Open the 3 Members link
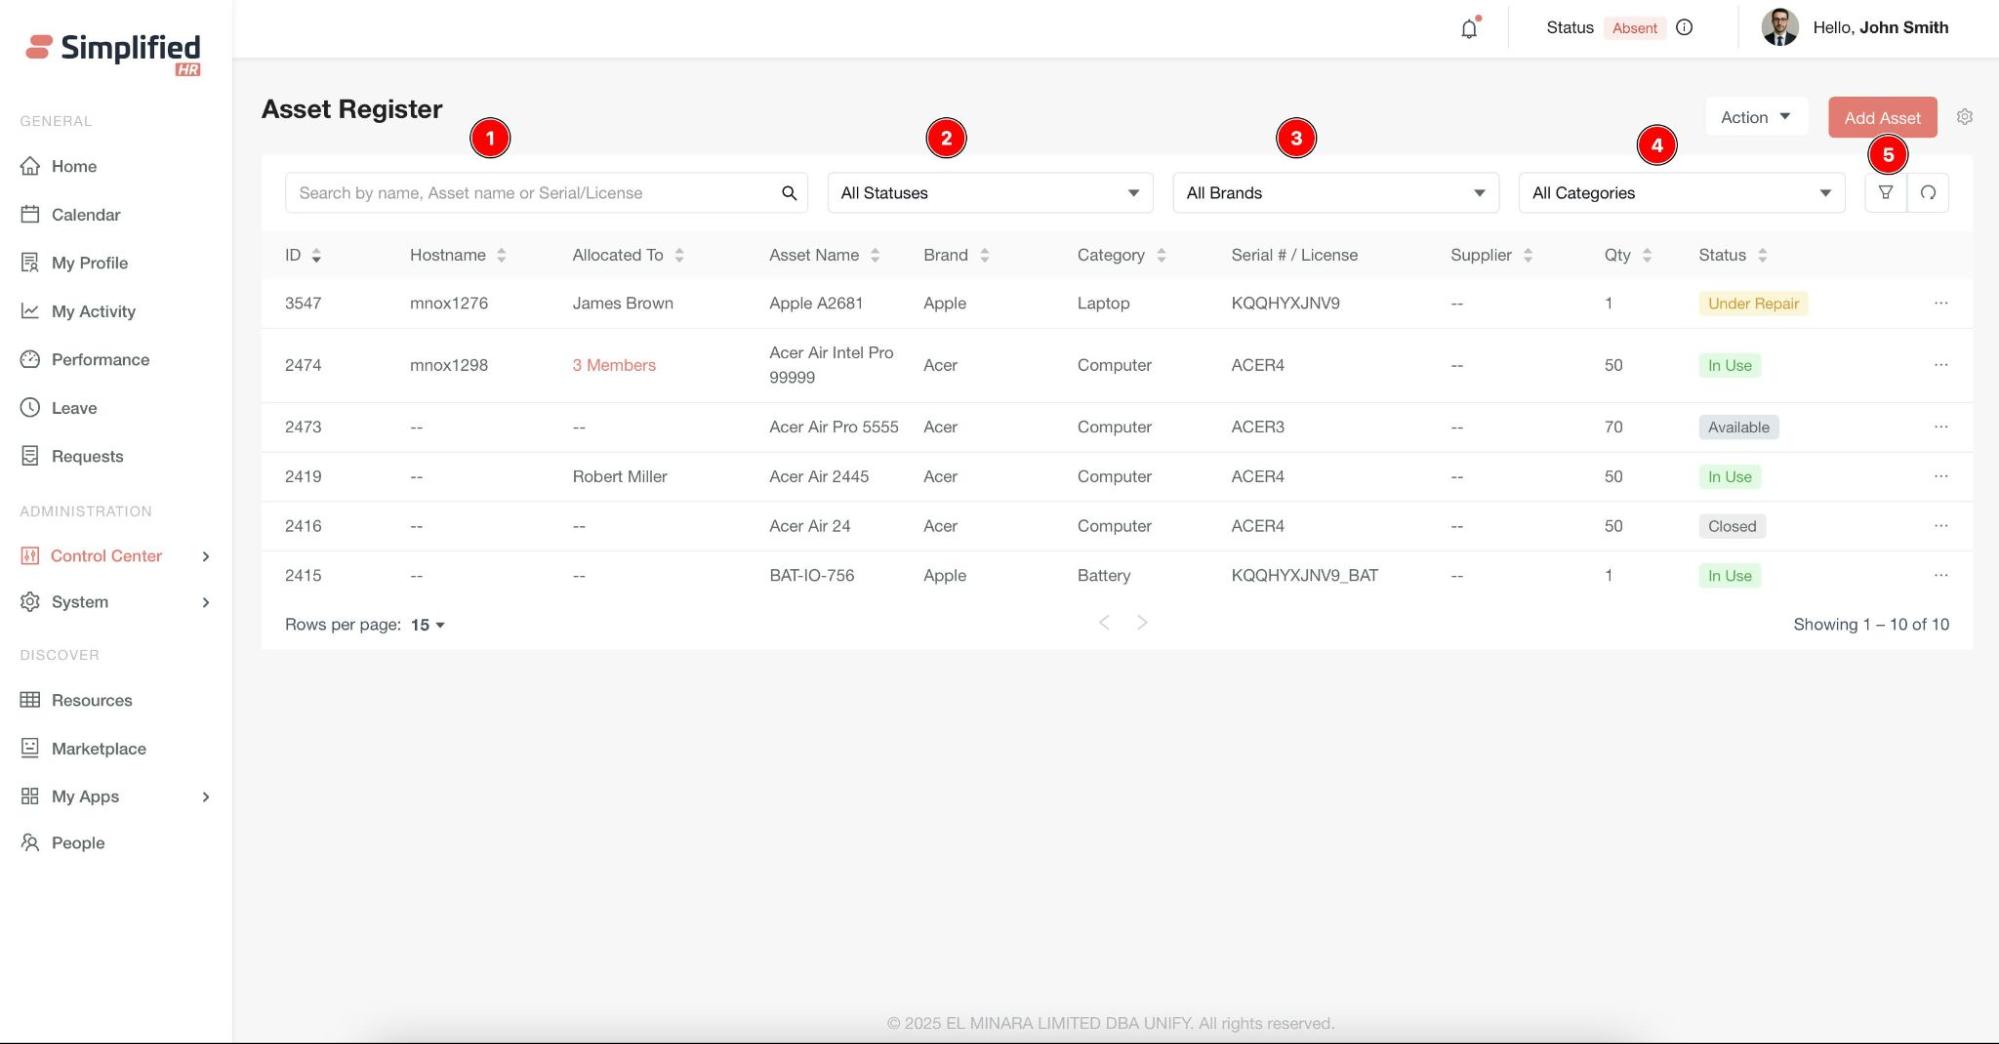Image resolution: width=1999 pixels, height=1044 pixels. coord(614,365)
